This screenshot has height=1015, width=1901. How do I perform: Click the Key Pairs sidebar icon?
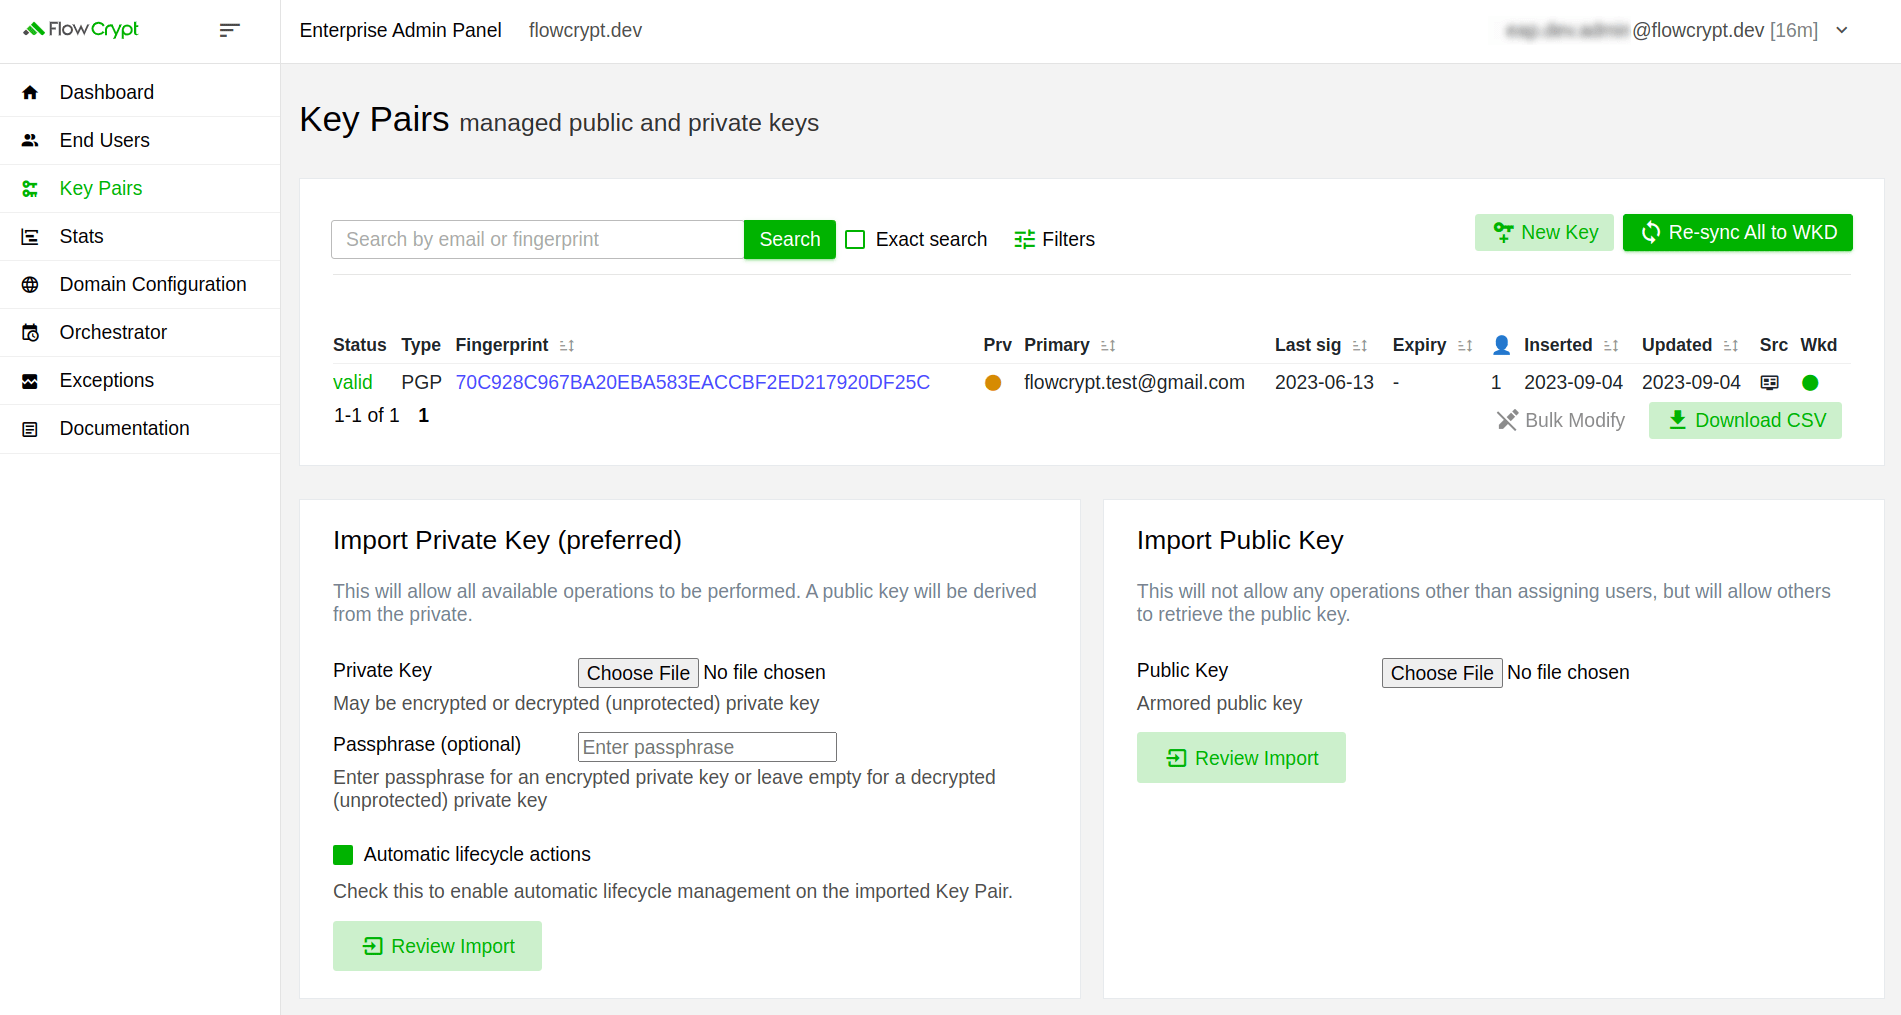(30, 188)
